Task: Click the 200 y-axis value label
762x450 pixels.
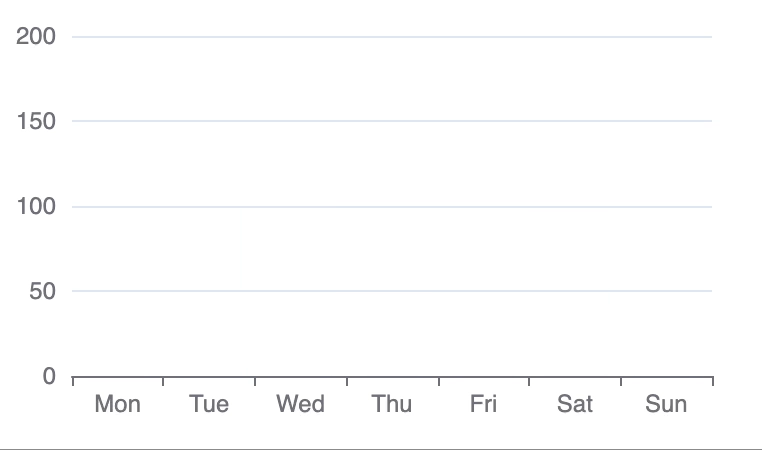Action: pos(36,36)
